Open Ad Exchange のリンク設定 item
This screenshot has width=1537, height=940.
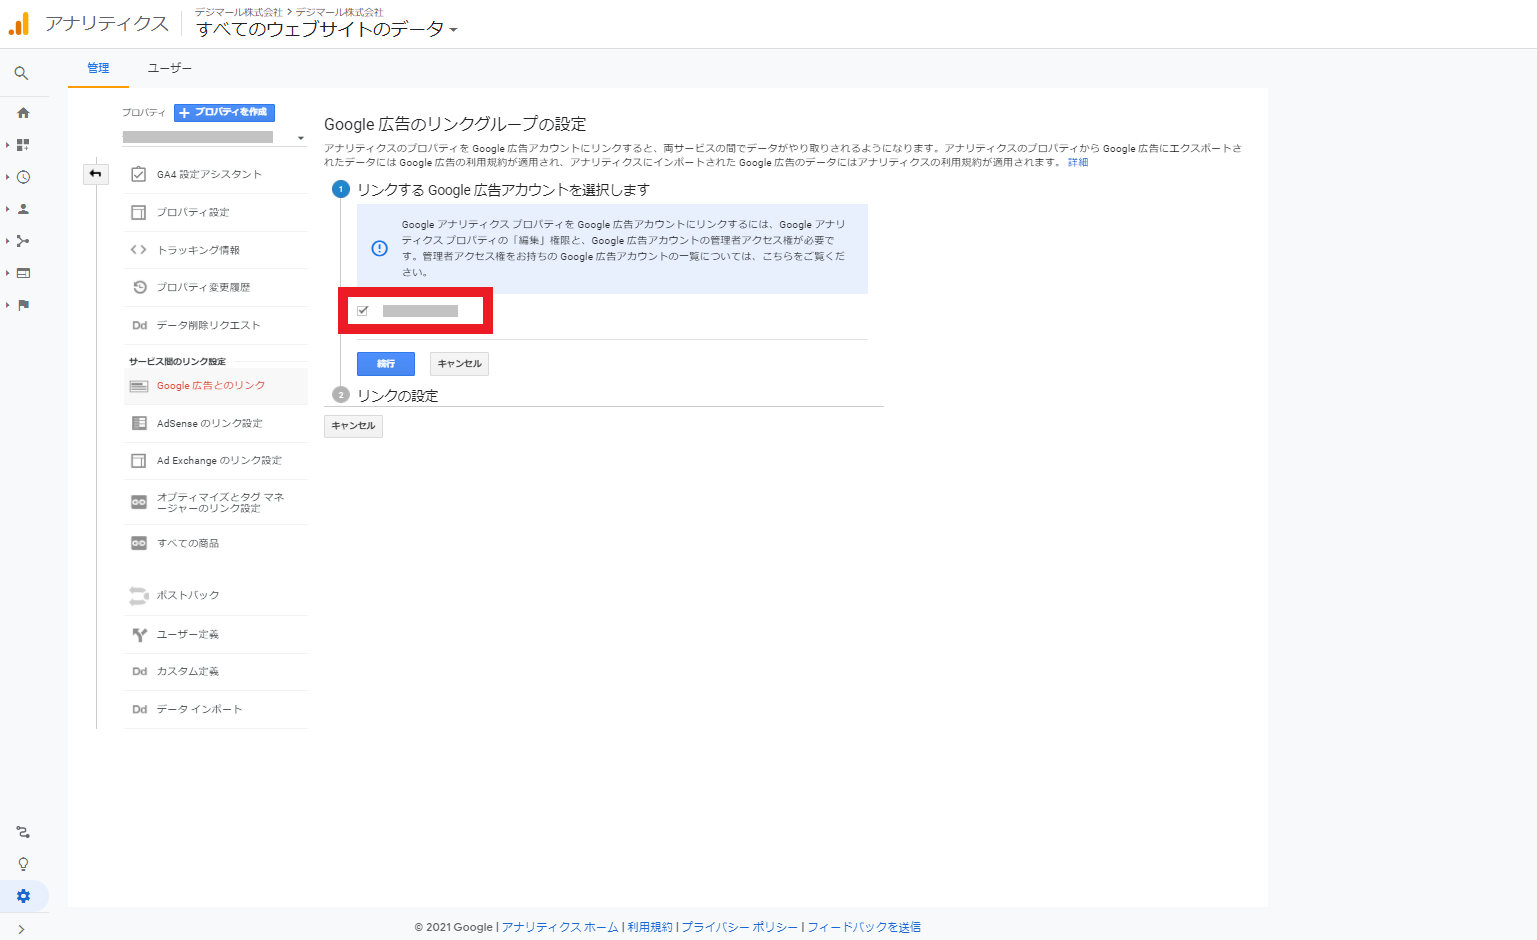[x=216, y=461]
